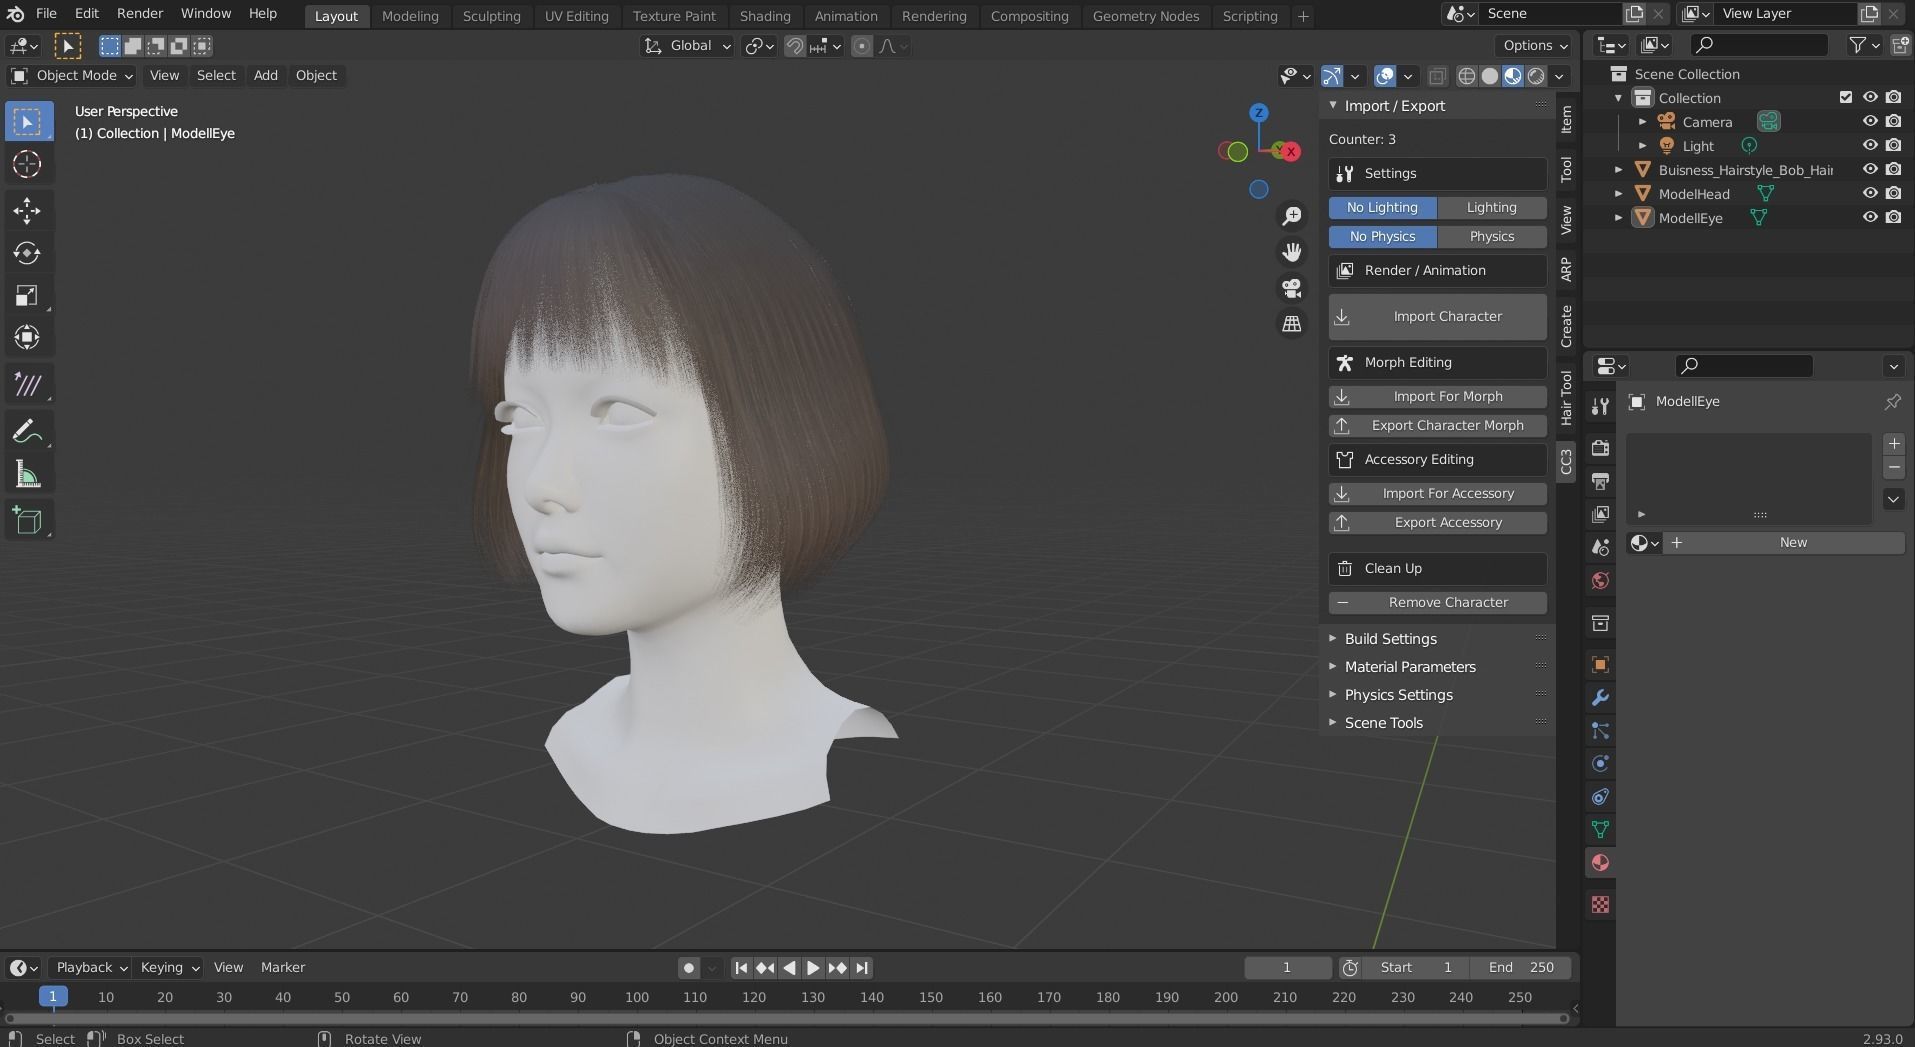Open the Object Mode dropdown
The height and width of the screenshot is (1047, 1915).
[x=72, y=75]
